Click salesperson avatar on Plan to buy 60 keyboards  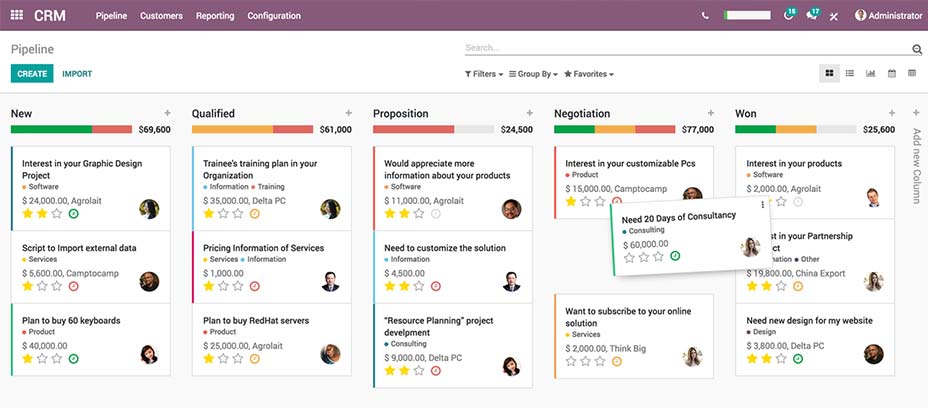coord(149,354)
